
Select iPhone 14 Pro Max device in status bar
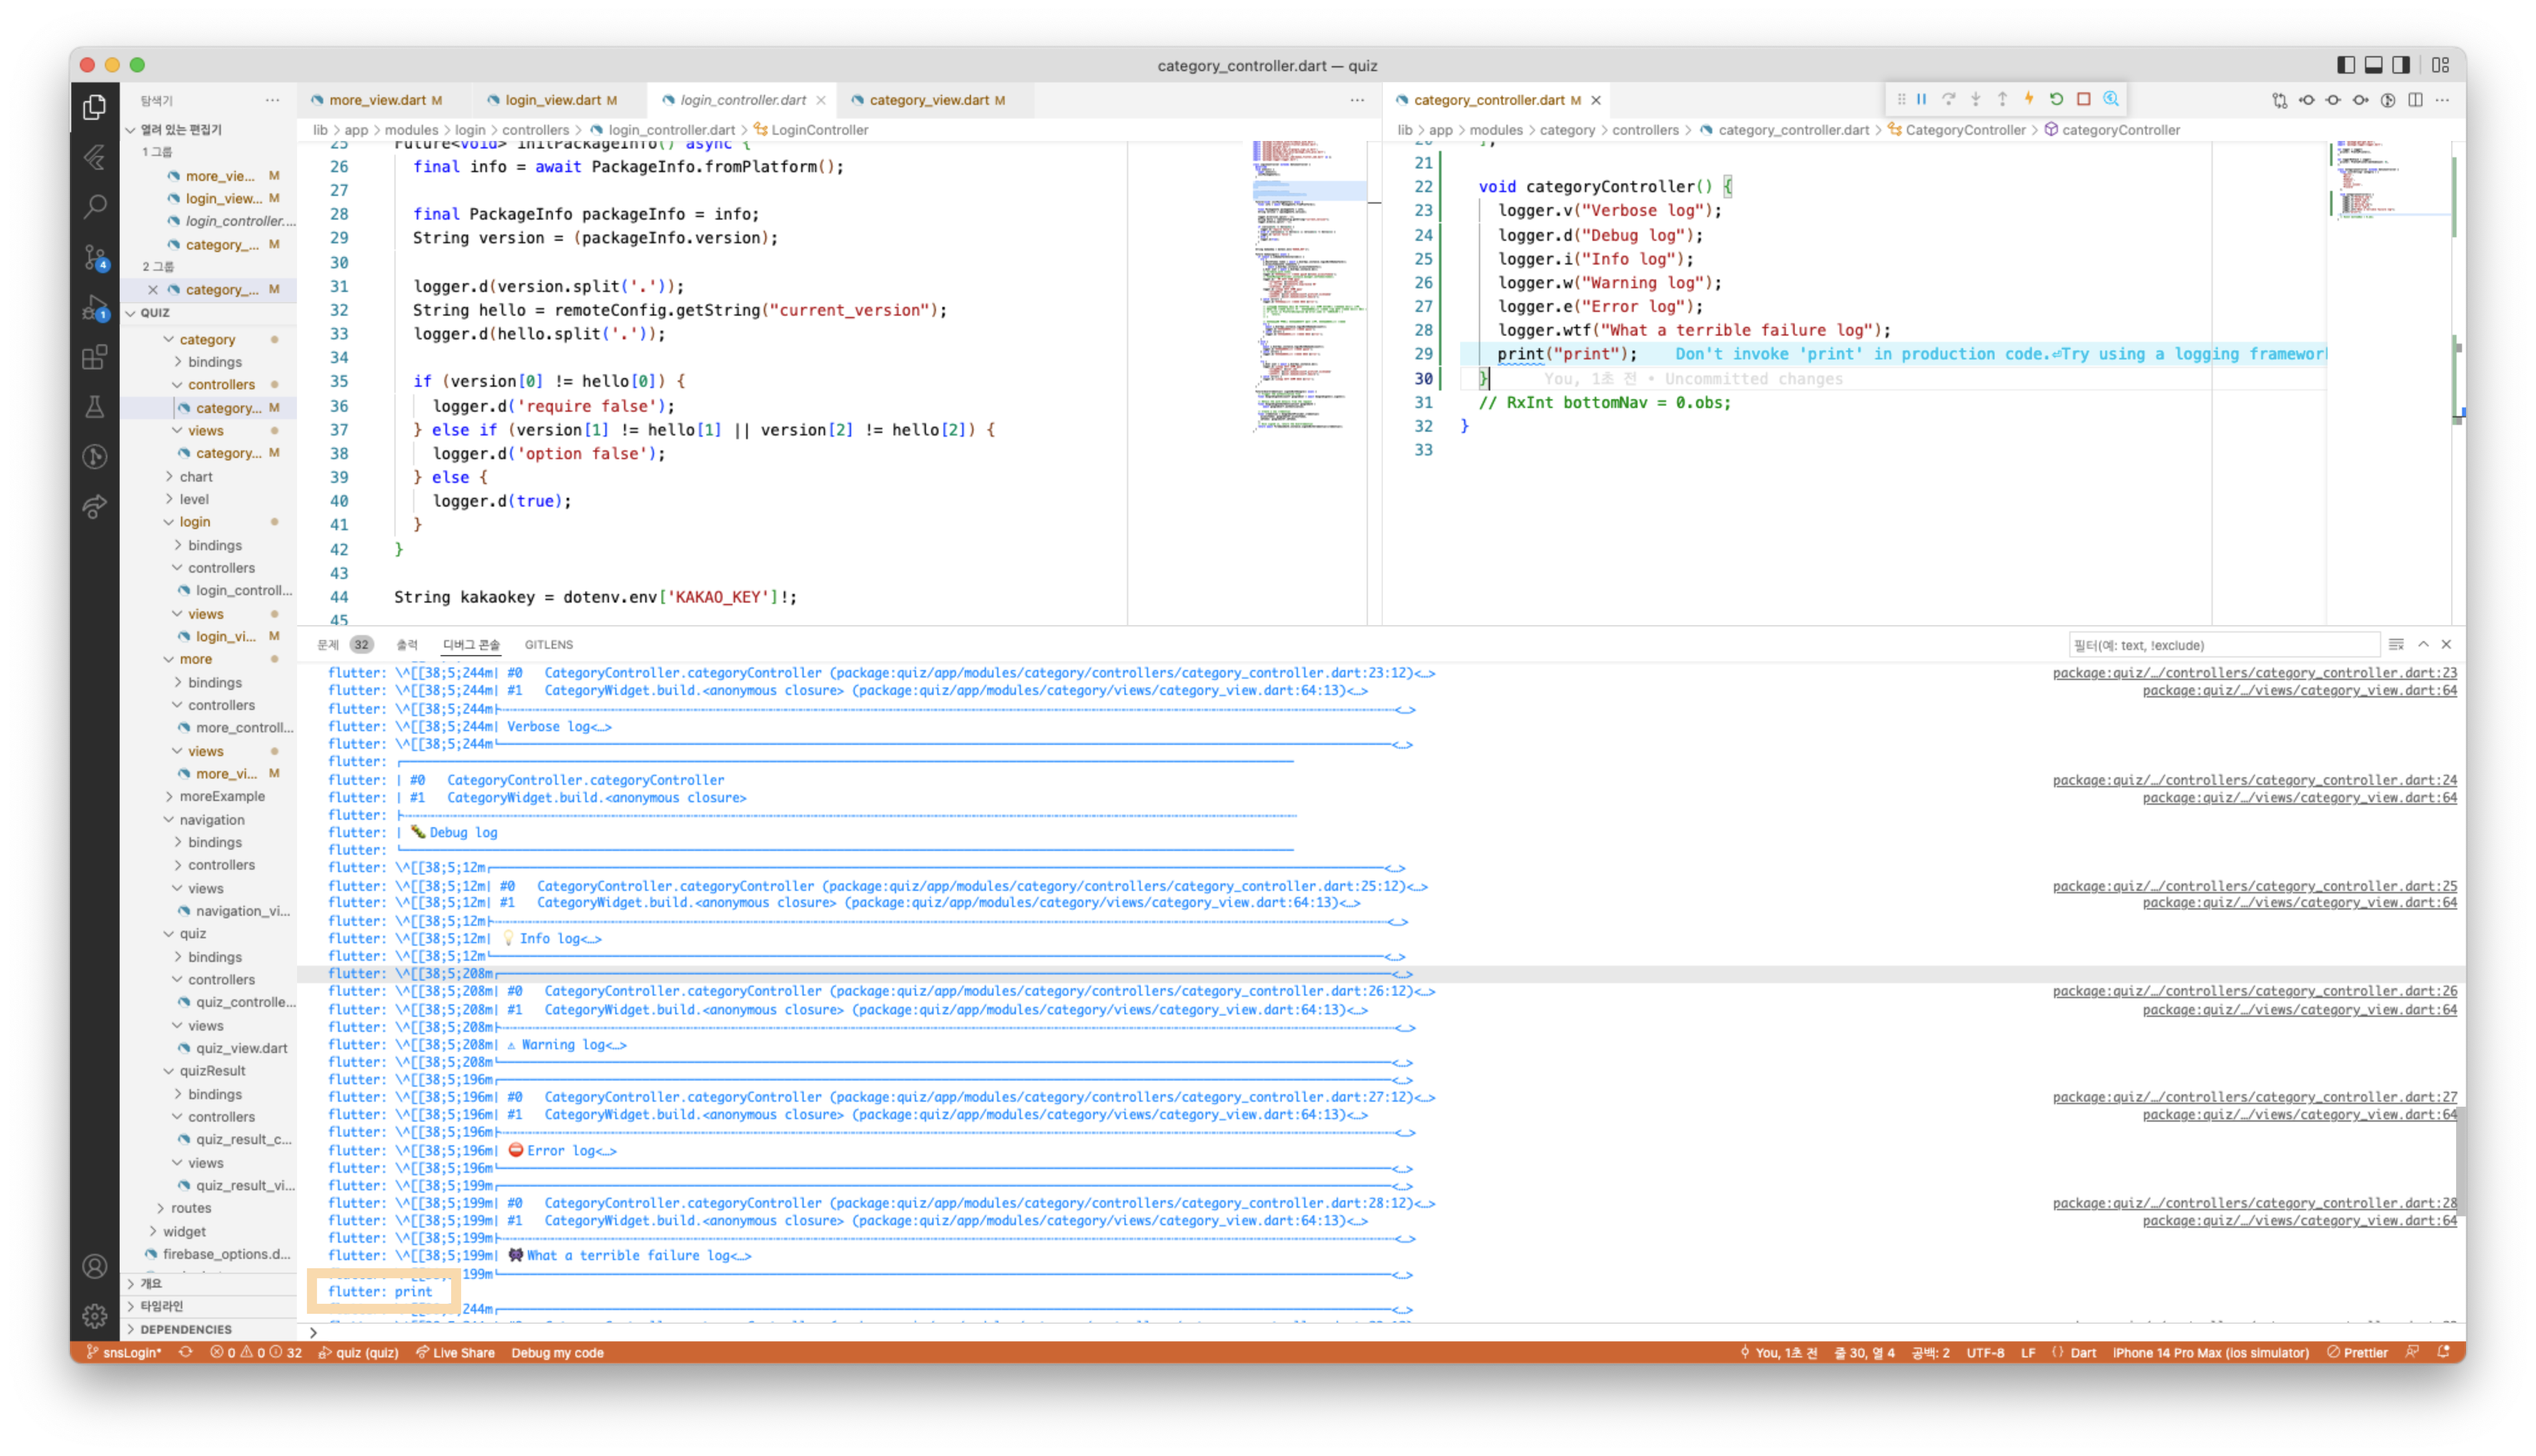2210,1353
